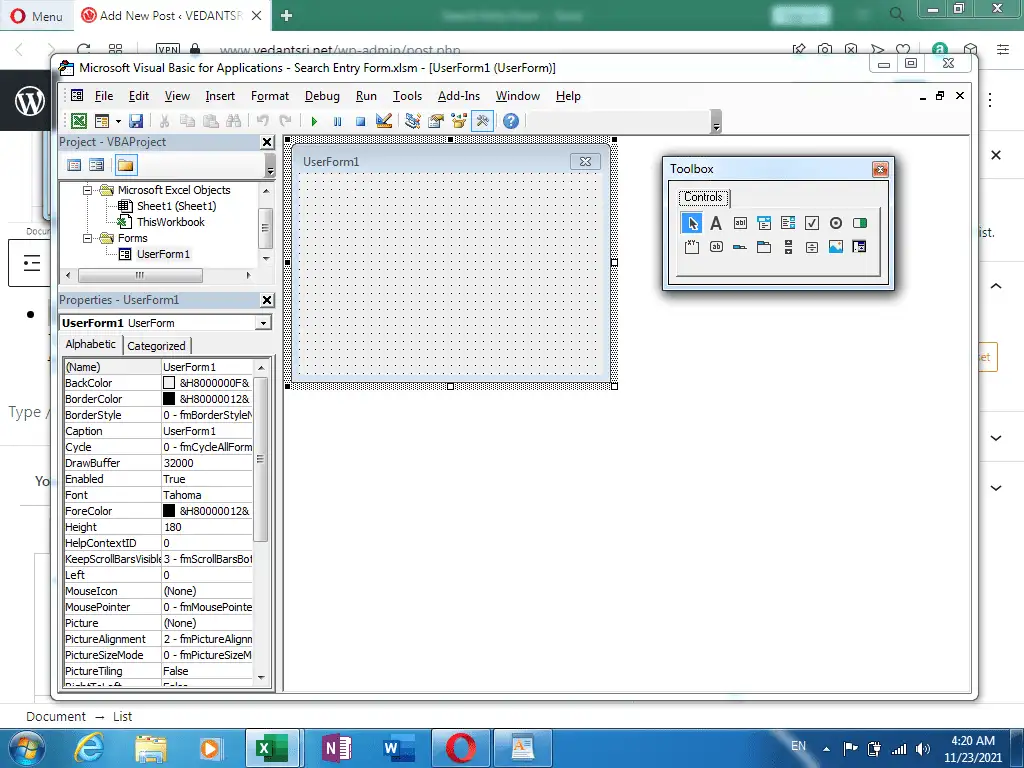Image resolution: width=1024 pixels, height=768 pixels.
Task: Open VBA Help question mark icon
Action: coord(511,121)
